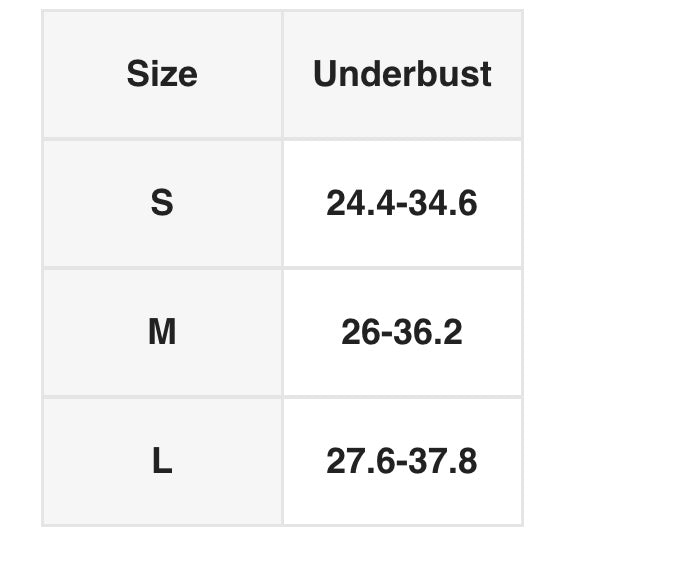
Task: Click the size label beside 24.4-34.6
Action: pyautogui.click(x=162, y=203)
